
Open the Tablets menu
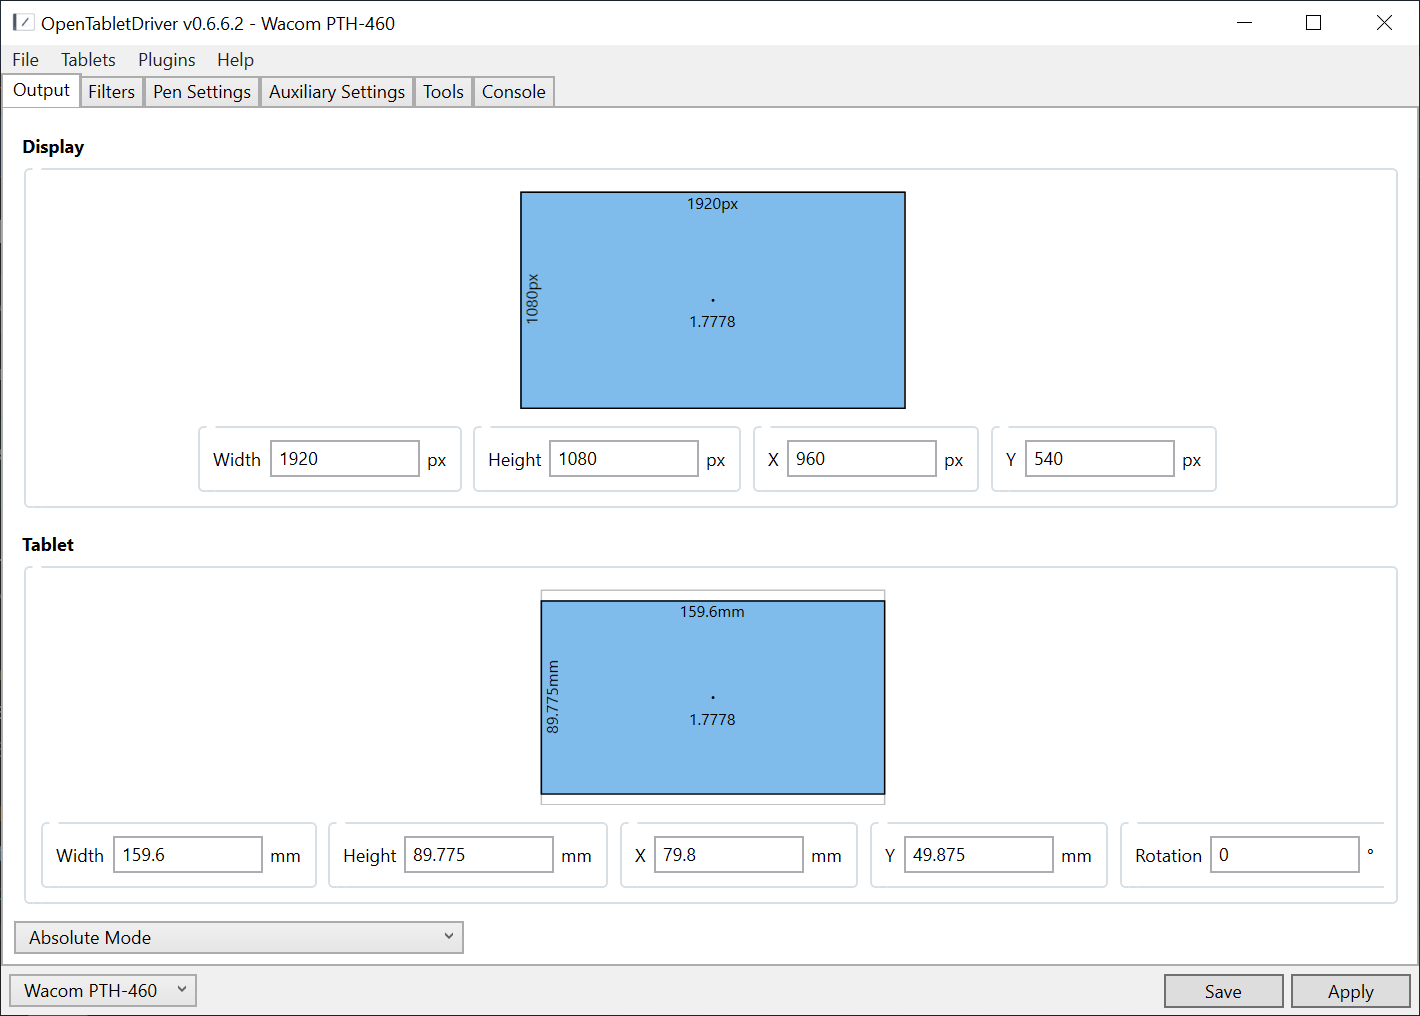88,60
